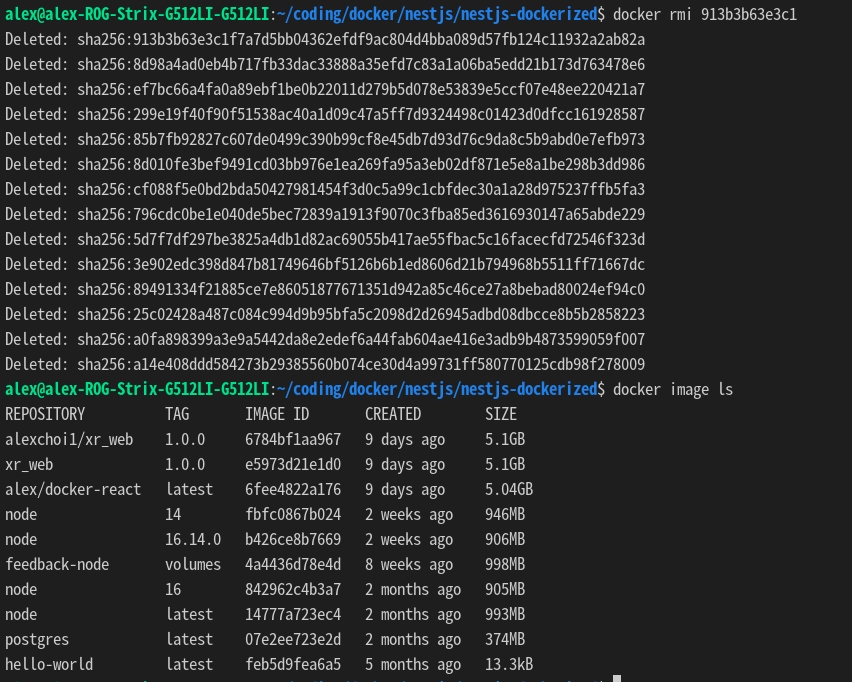Viewport: 852px width, 682px height.
Task: Click repository name hello-world
Action: pyautogui.click(x=49, y=665)
